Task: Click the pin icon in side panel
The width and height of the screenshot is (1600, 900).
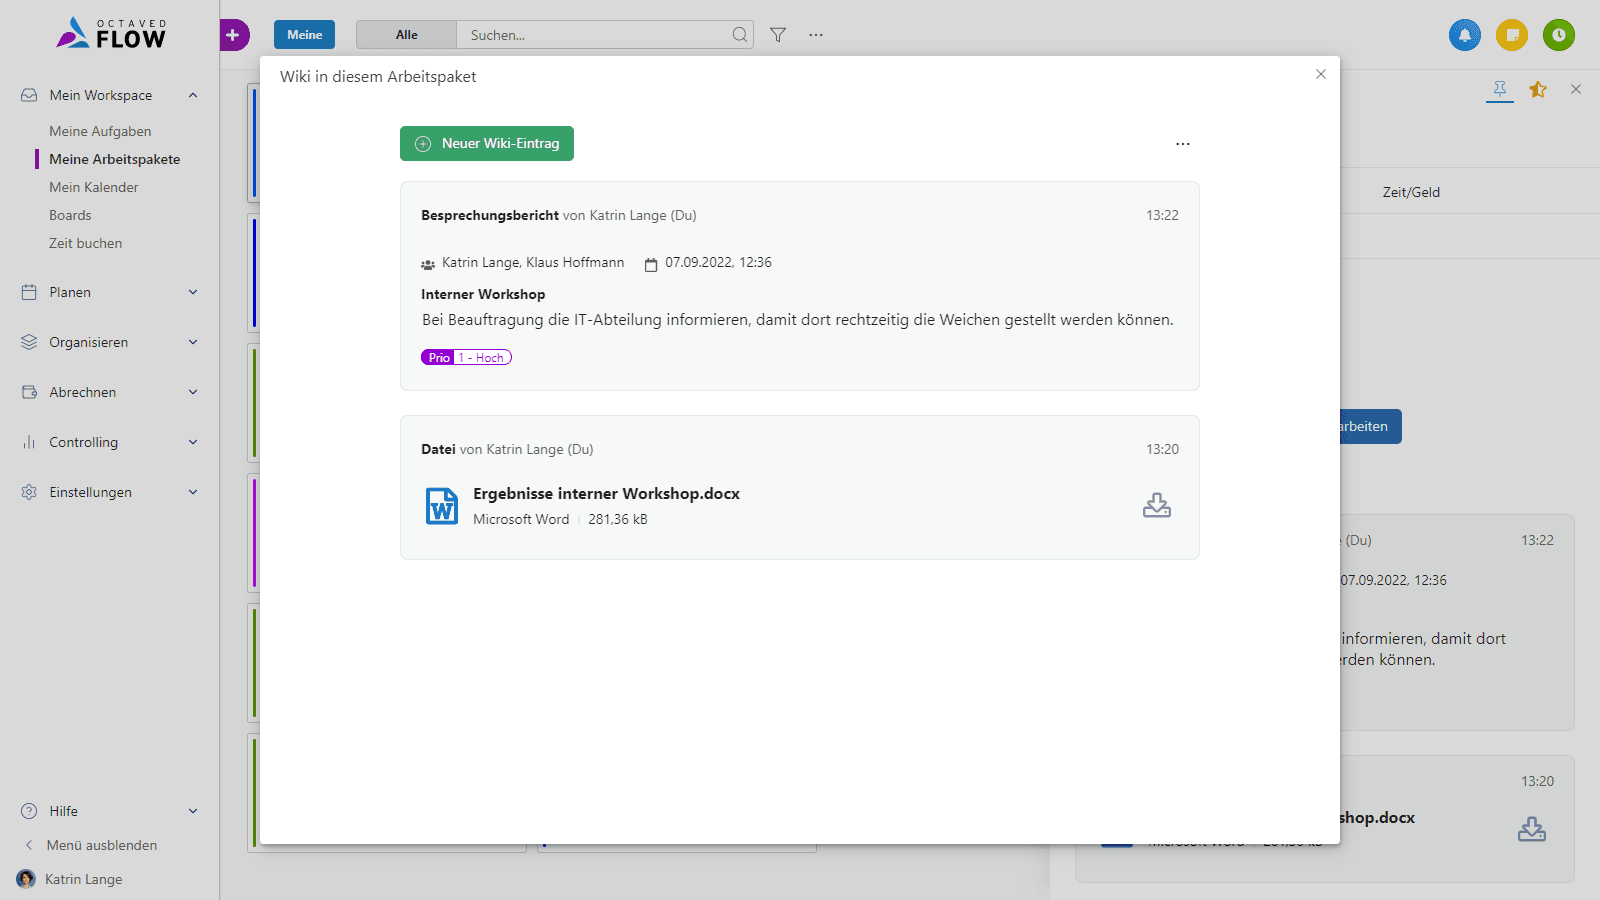Action: (x=1499, y=90)
